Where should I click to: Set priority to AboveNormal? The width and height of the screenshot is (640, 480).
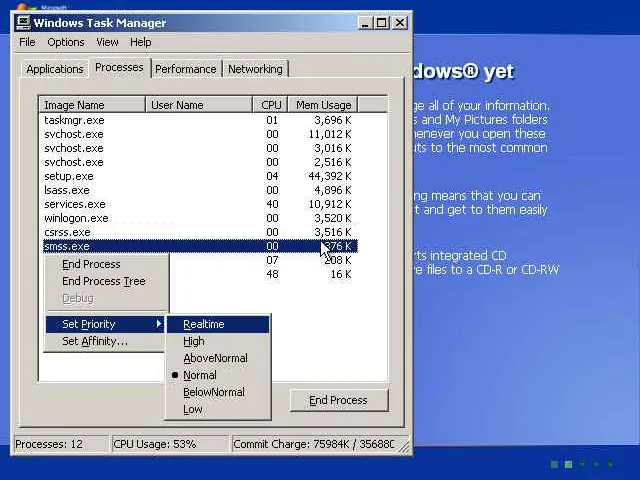218,358
